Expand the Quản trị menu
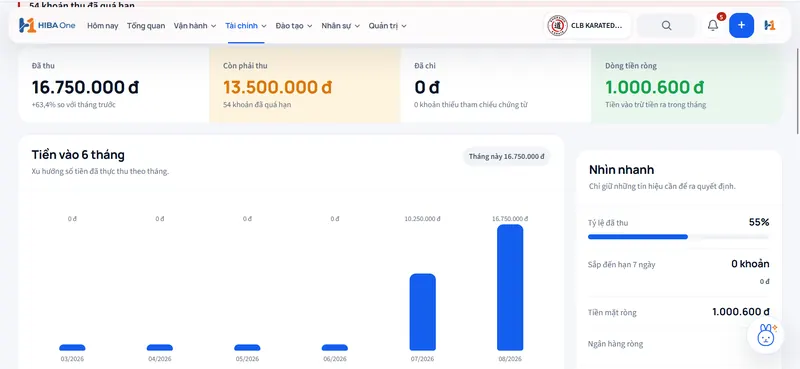The image size is (800, 369). [388, 26]
